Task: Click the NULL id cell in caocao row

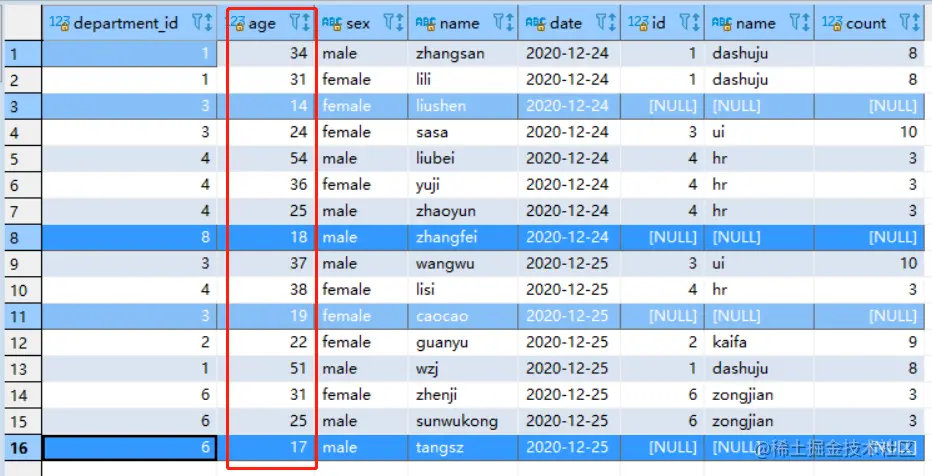Action: click(663, 316)
